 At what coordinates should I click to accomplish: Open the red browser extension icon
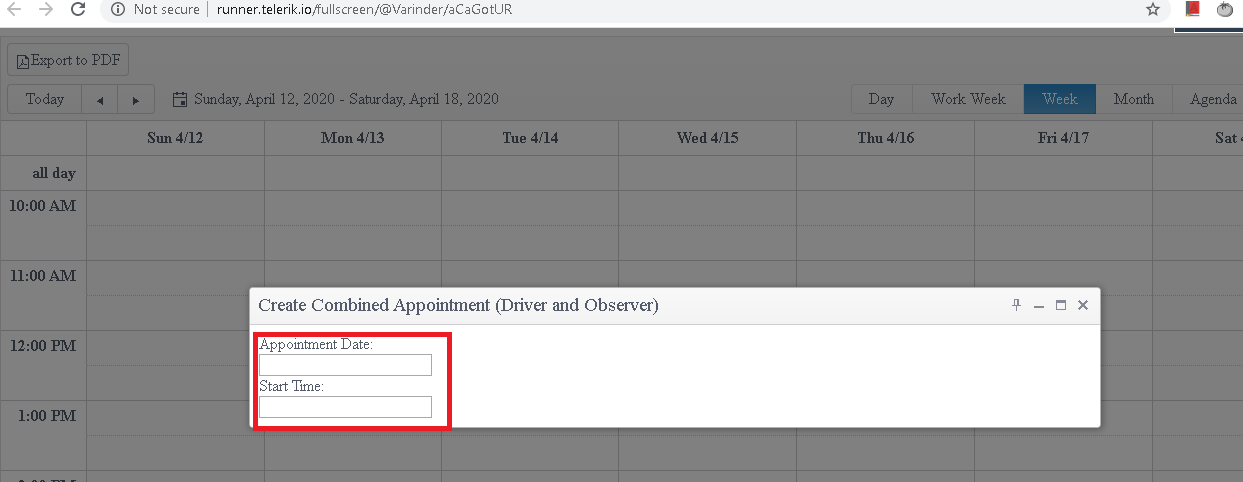click(x=1192, y=9)
